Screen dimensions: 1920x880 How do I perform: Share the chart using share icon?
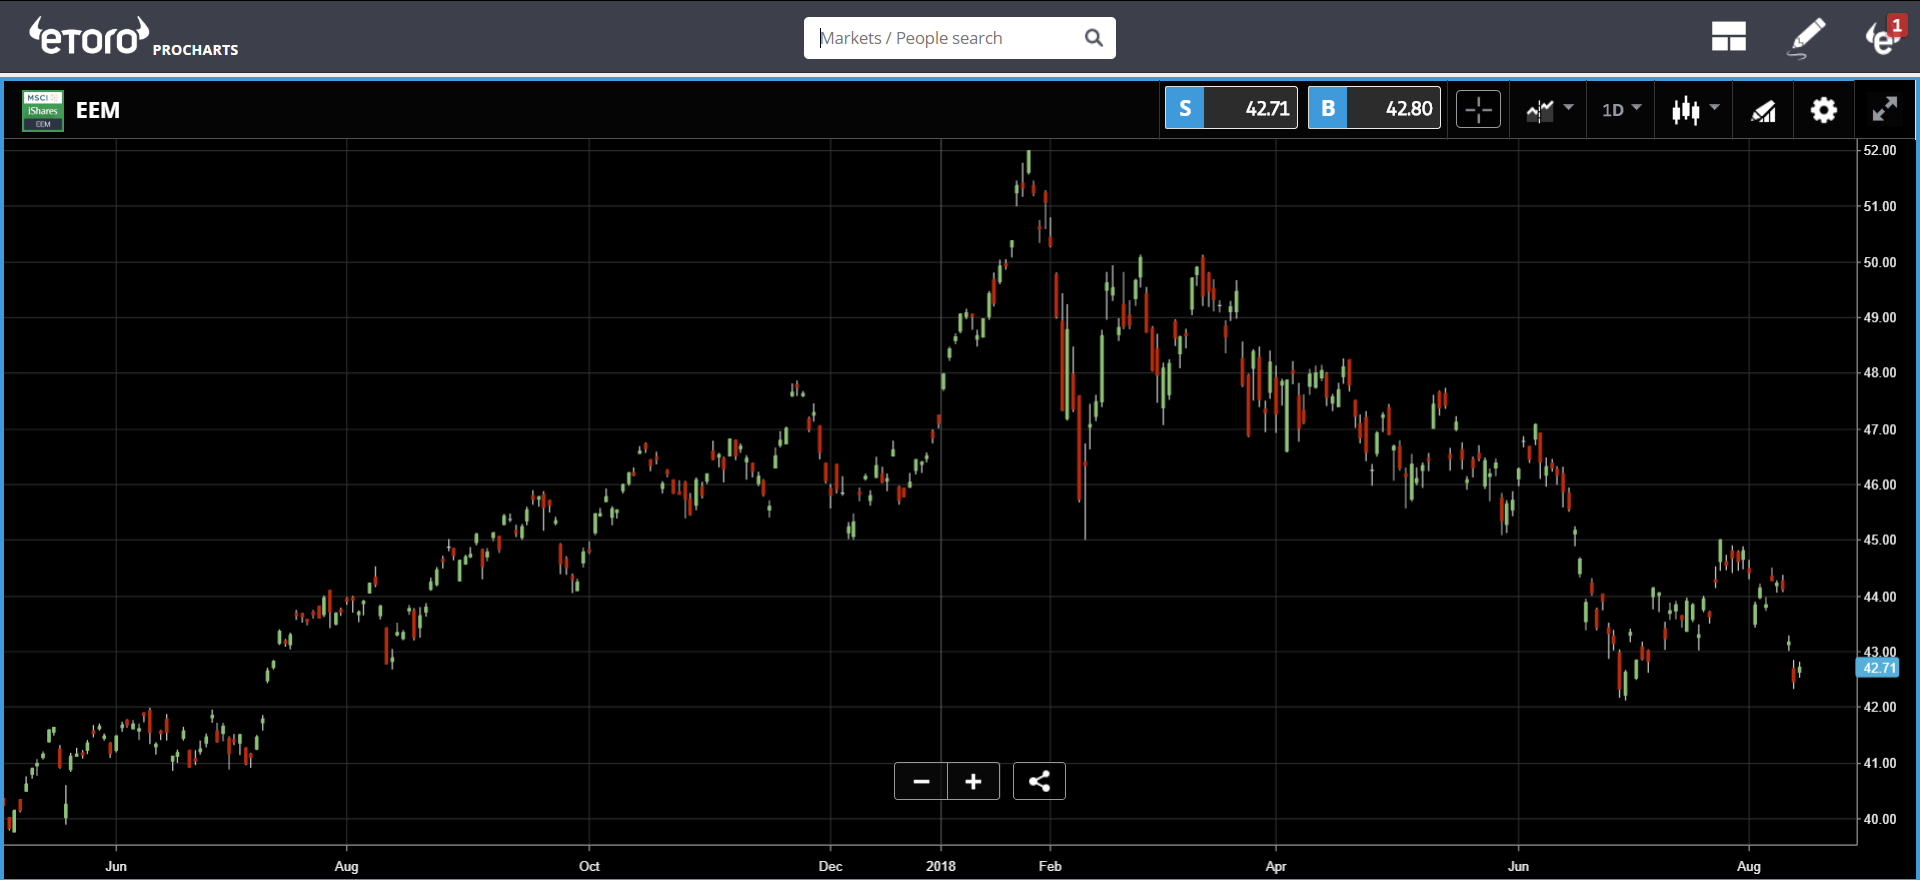pos(1039,781)
